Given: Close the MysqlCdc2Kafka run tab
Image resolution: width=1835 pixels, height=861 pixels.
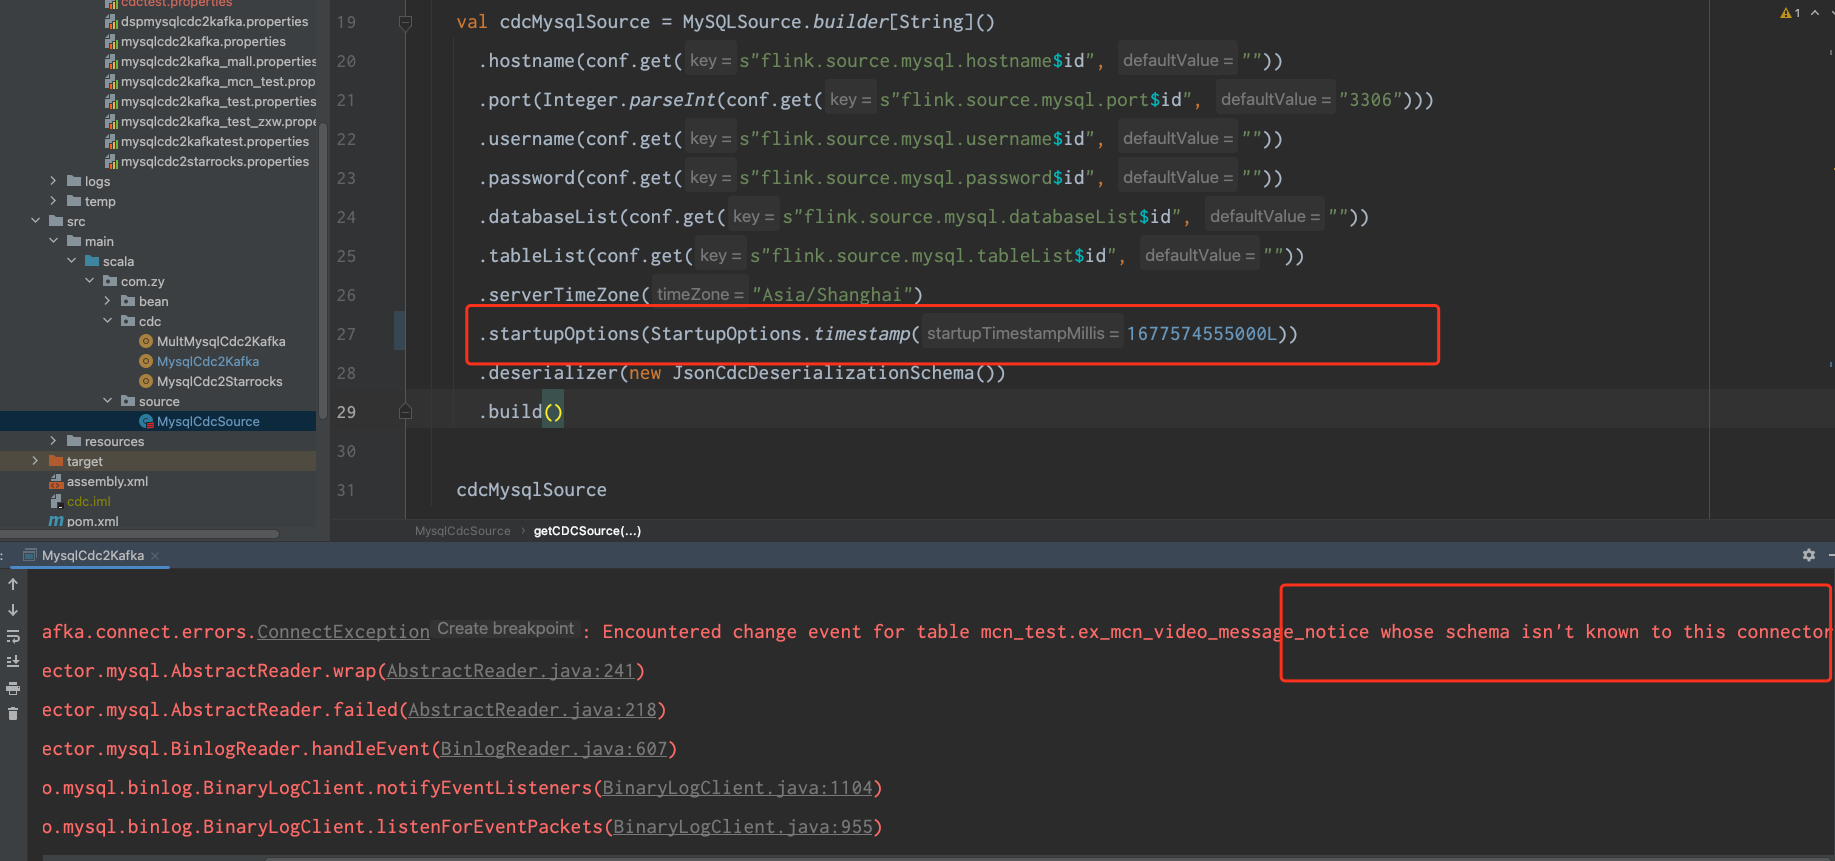Looking at the screenshot, I should pyautogui.click(x=155, y=556).
